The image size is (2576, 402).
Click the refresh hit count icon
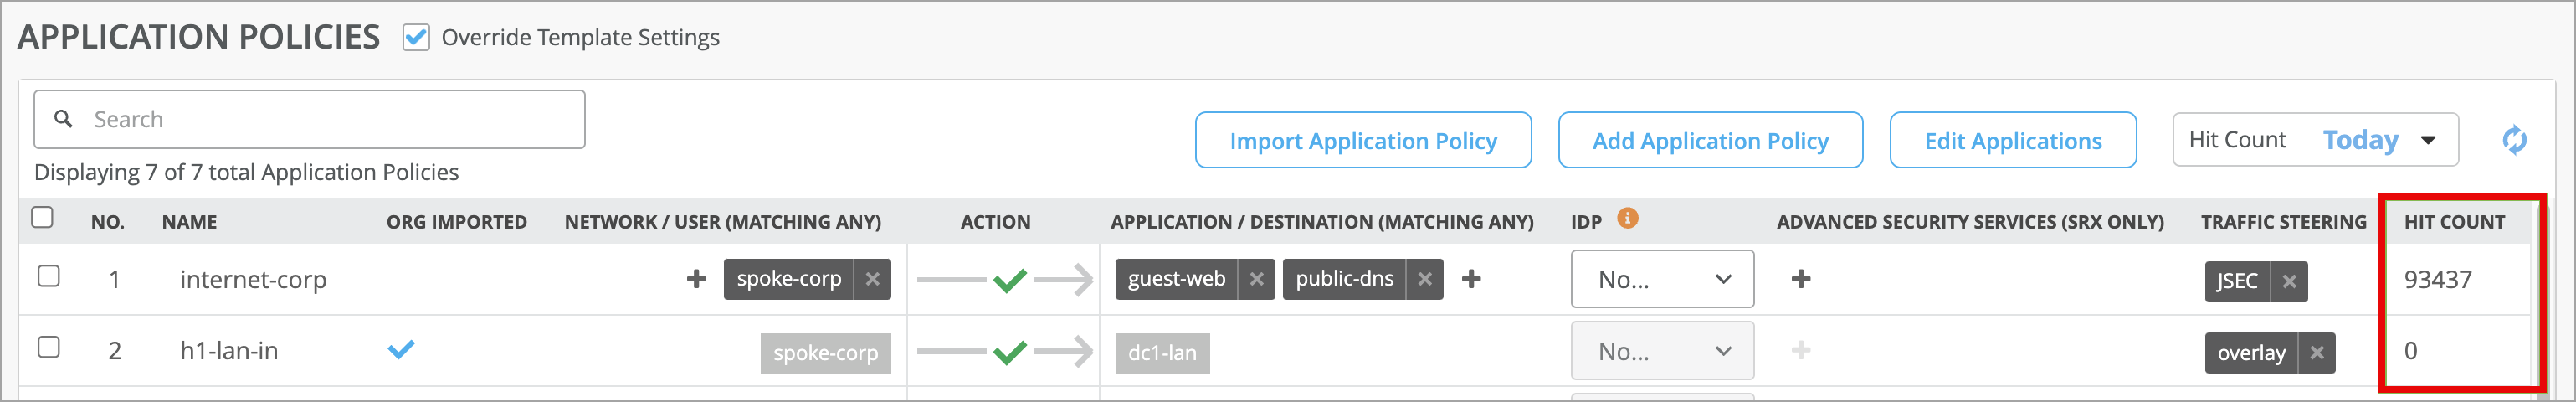[2514, 140]
